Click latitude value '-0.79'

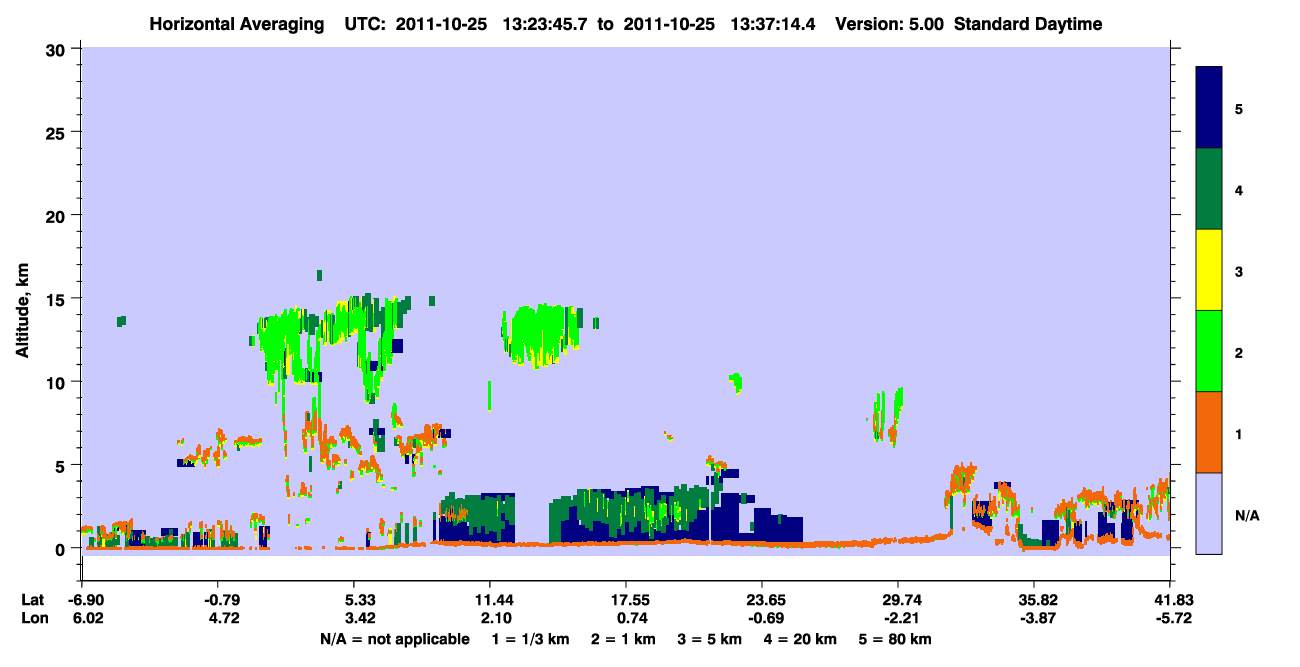click(x=222, y=600)
